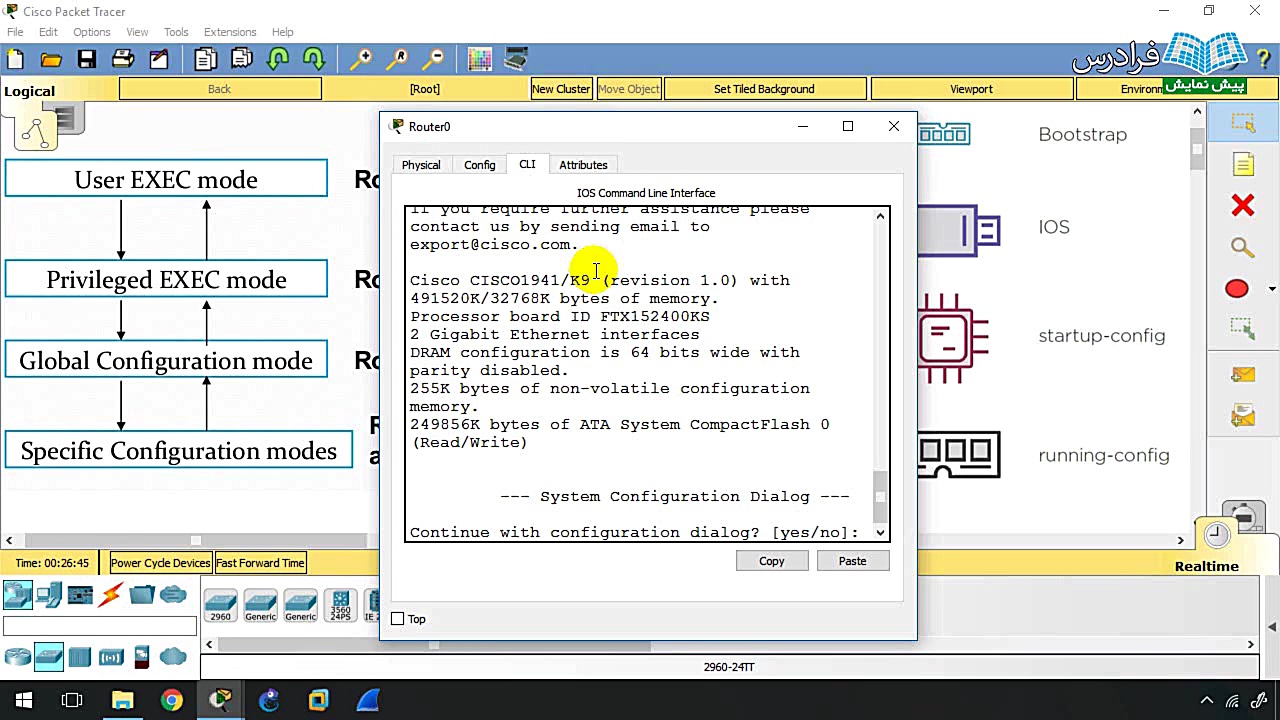Click the Logical workspace tab
This screenshot has width=1280, height=720.
pyautogui.click(x=29, y=91)
